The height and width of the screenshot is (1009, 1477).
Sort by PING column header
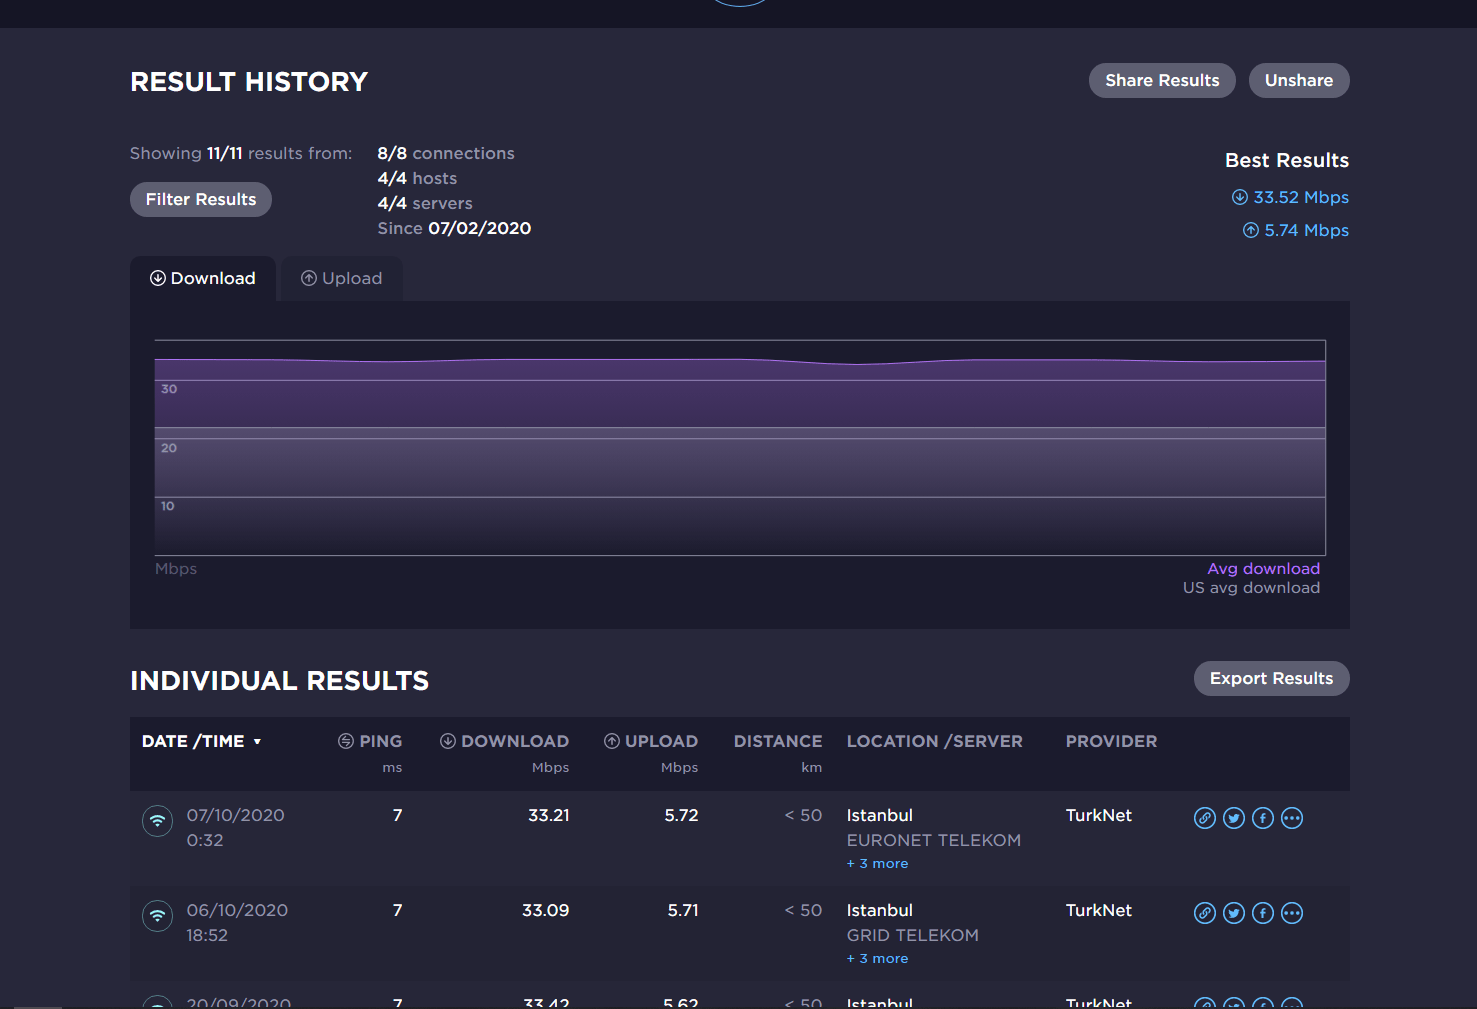(x=370, y=741)
